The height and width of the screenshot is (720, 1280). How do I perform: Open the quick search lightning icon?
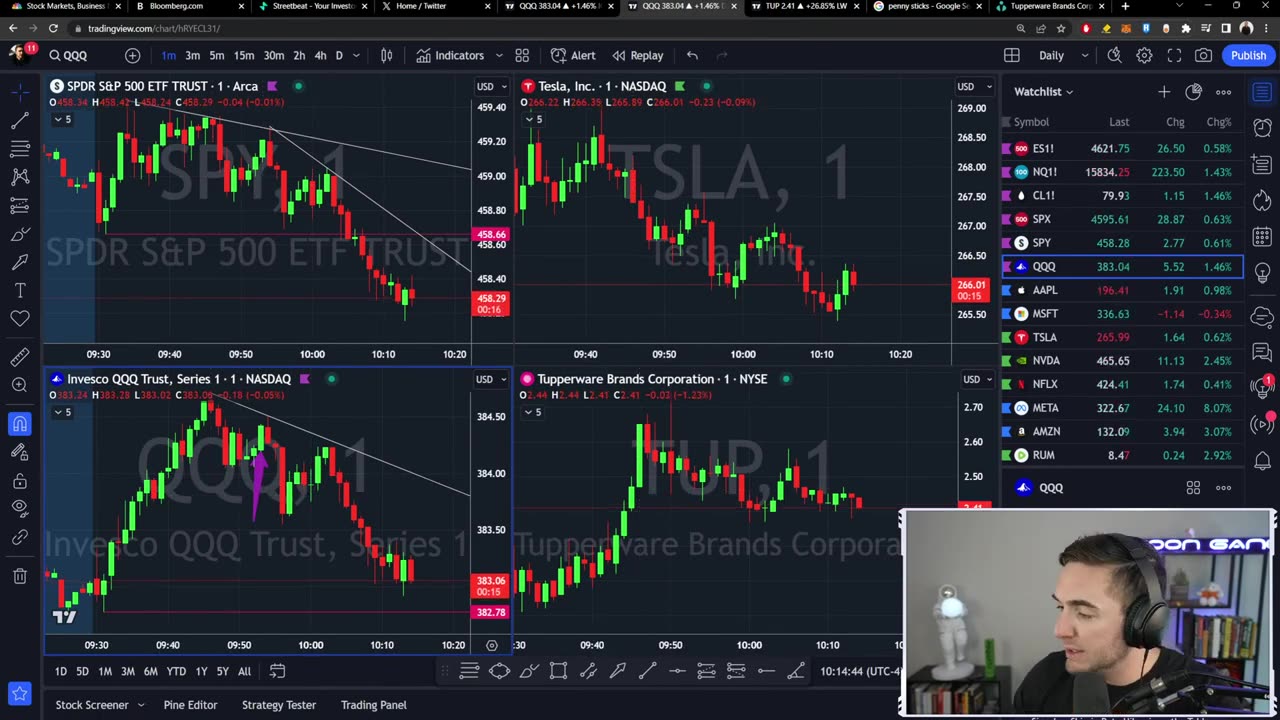coord(1114,56)
